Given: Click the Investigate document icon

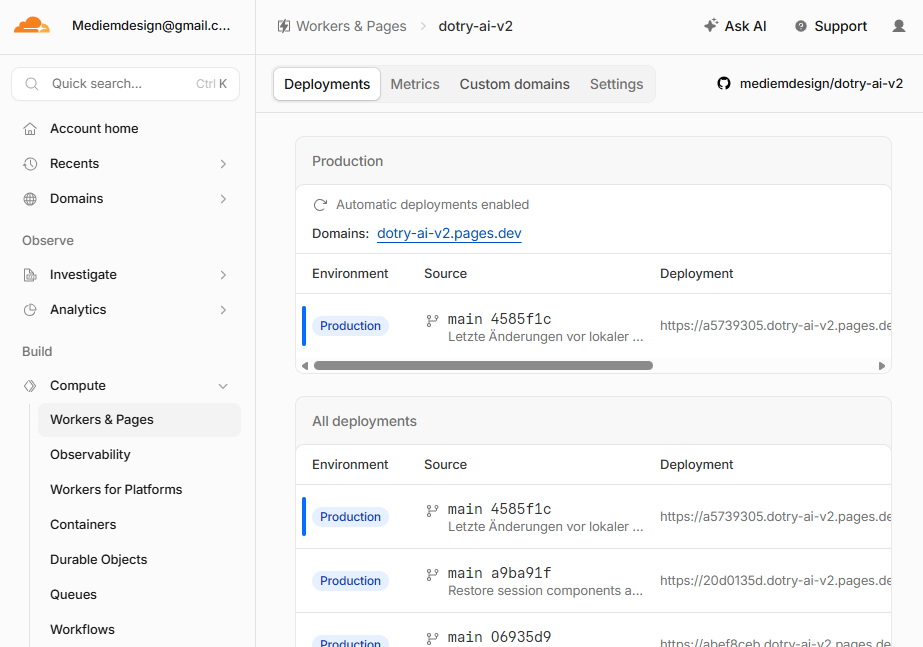Looking at the screenshot, I should tap(30, 275).
